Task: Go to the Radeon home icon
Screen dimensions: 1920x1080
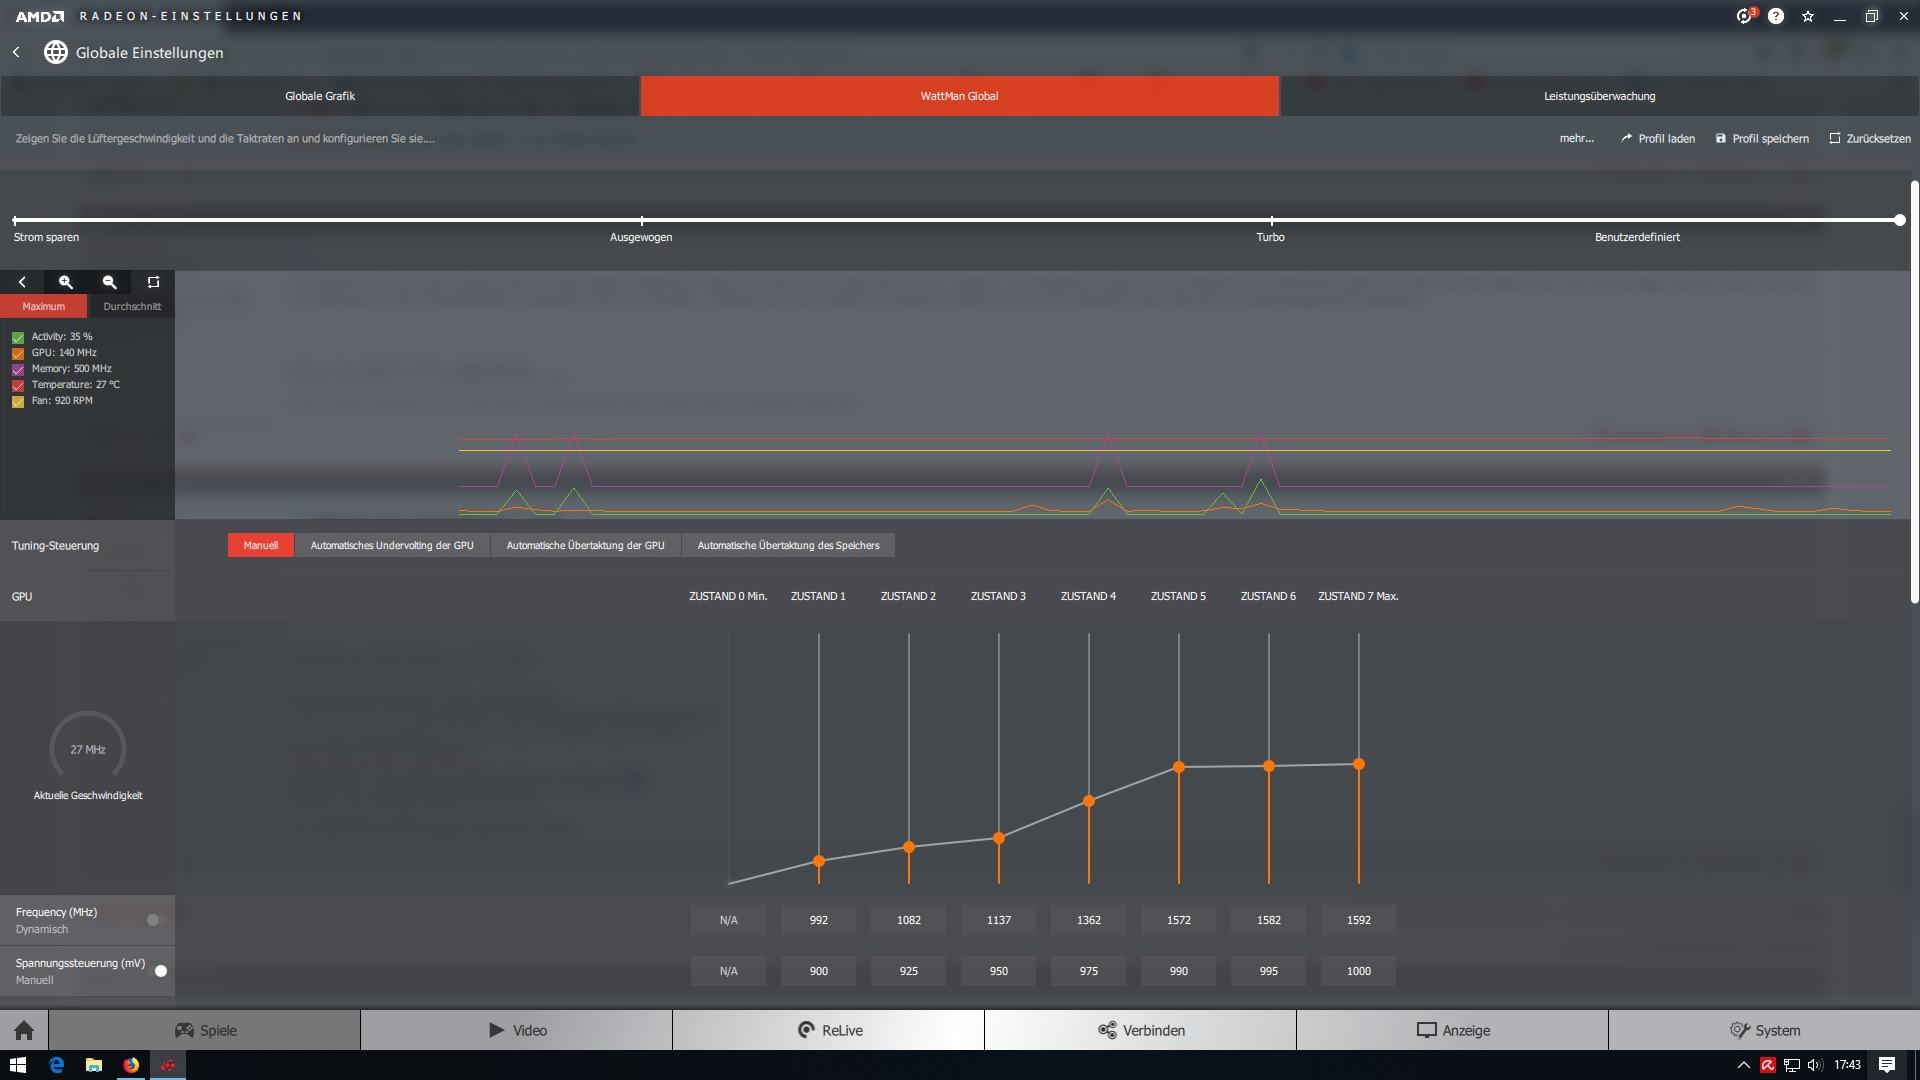Action: coord(24,1030)
